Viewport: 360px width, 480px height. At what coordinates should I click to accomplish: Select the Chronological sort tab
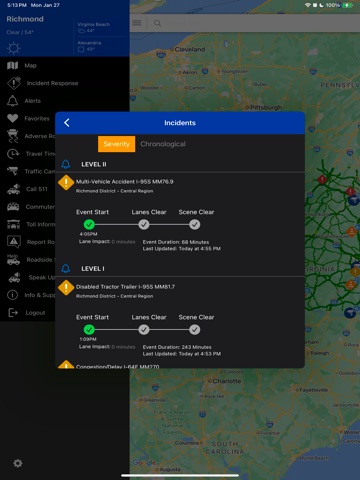163,144
